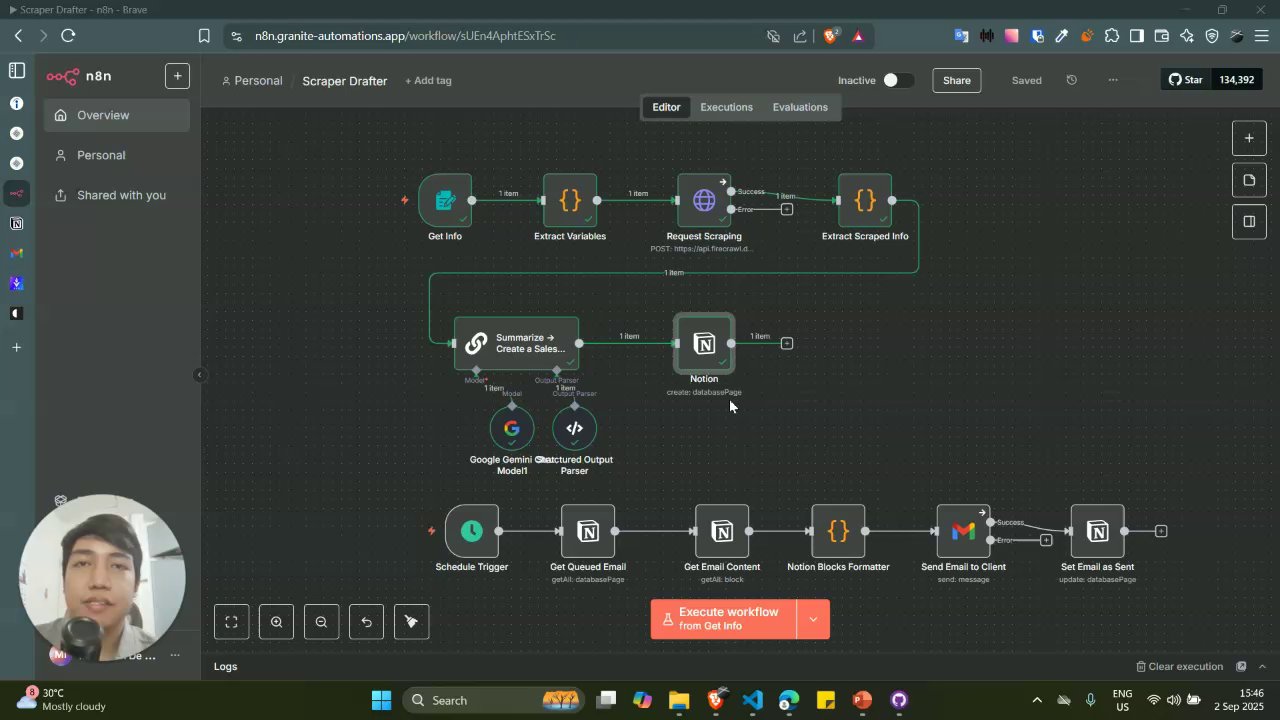Open the browser extensions puzzle icon
1280x720 pixels.
coord(1112,36)
